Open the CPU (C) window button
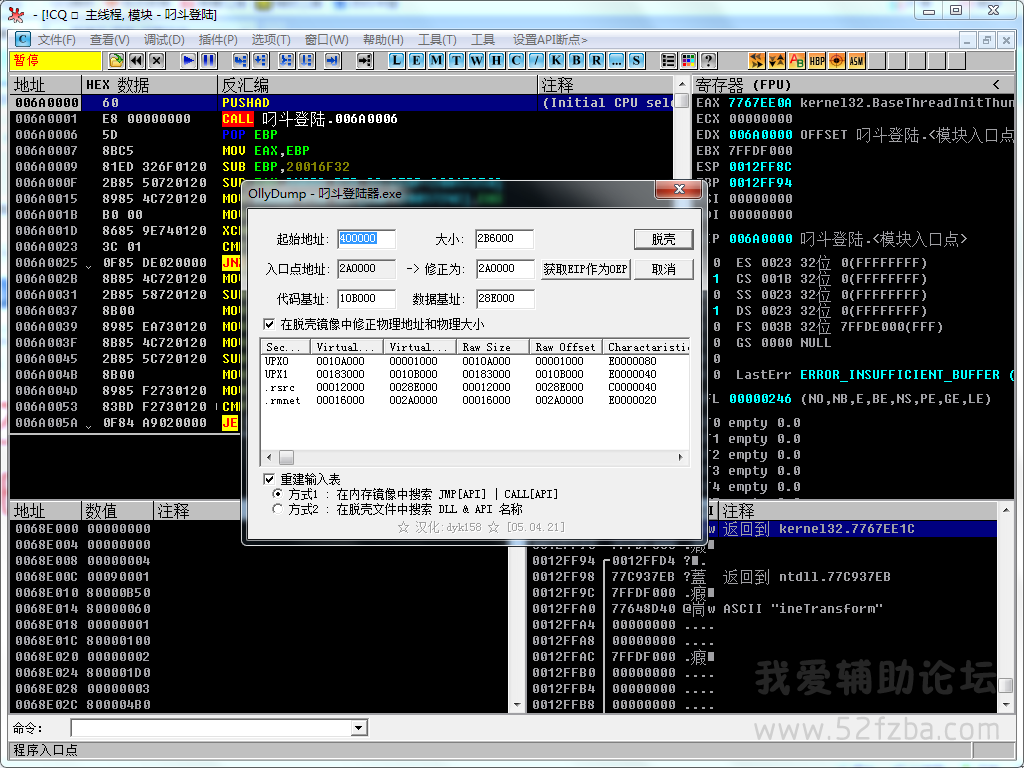Image resolution: width=1024 pixels, height=768 pixels. click(516, 61)
